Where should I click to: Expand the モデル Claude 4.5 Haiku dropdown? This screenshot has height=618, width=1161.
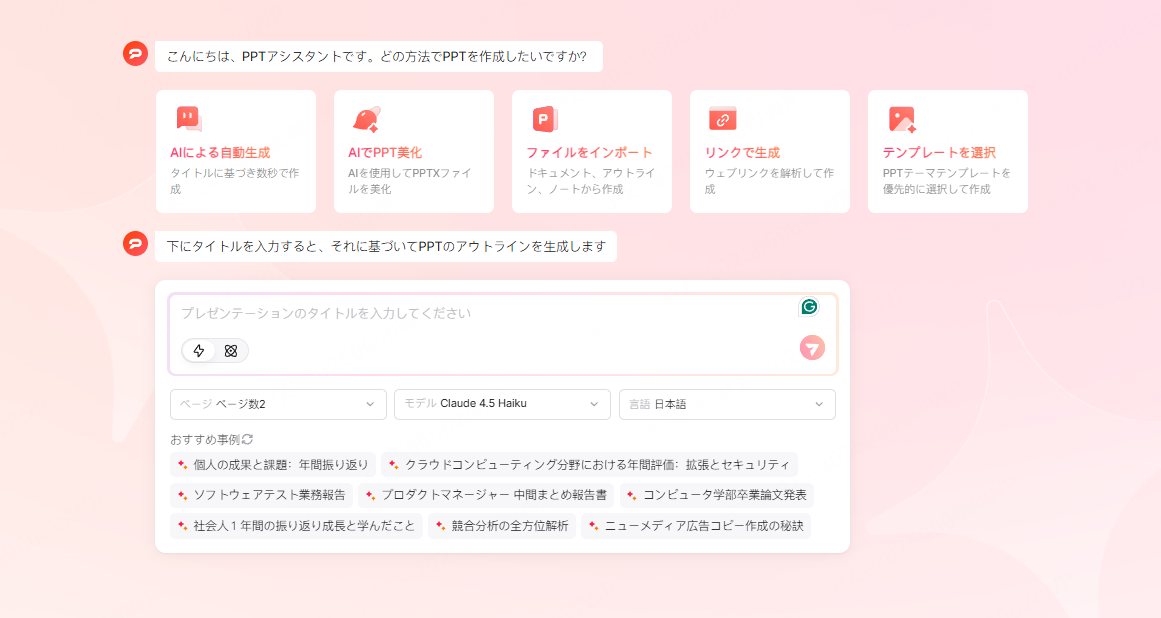click(x=502, y=404)
